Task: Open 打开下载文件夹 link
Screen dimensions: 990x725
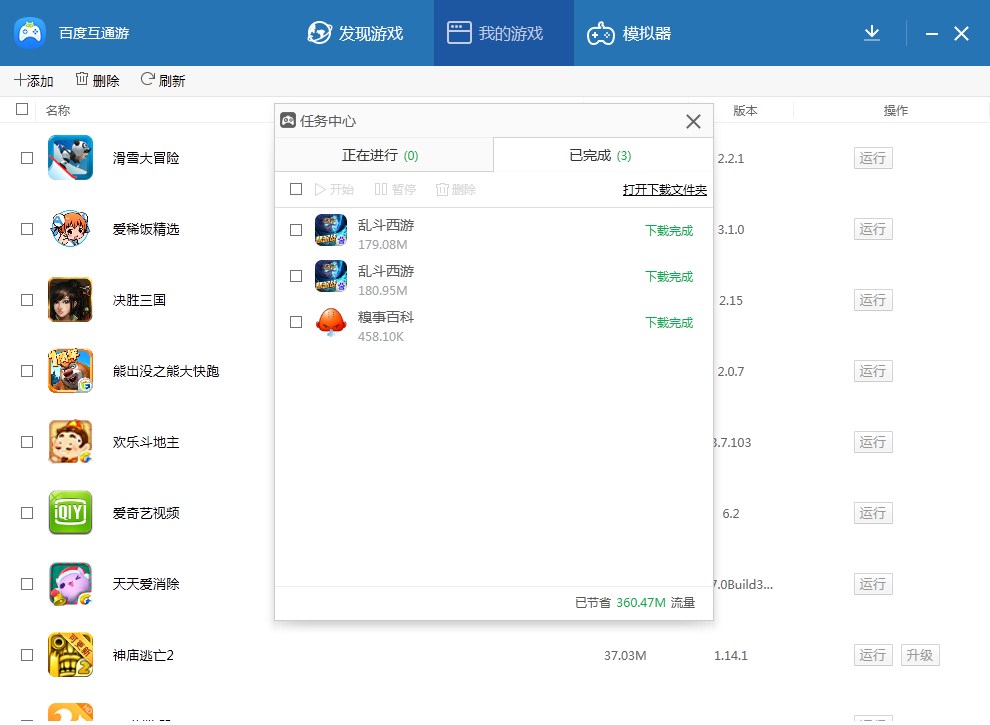Action: [664, 189]
